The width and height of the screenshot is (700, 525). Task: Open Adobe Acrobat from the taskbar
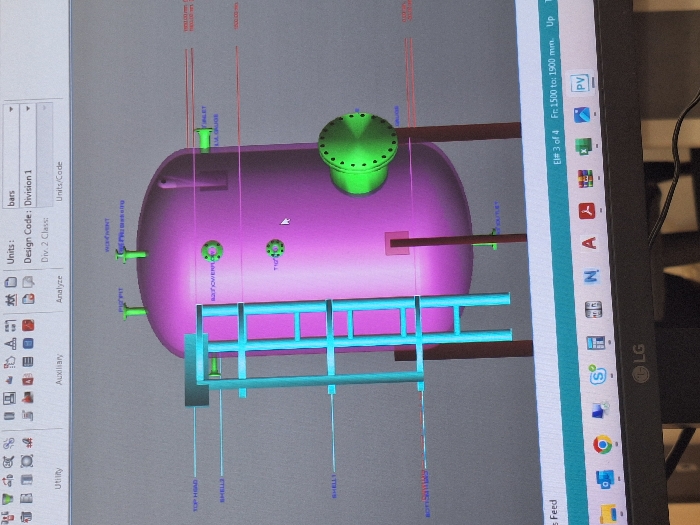click(x=590, y=211)
